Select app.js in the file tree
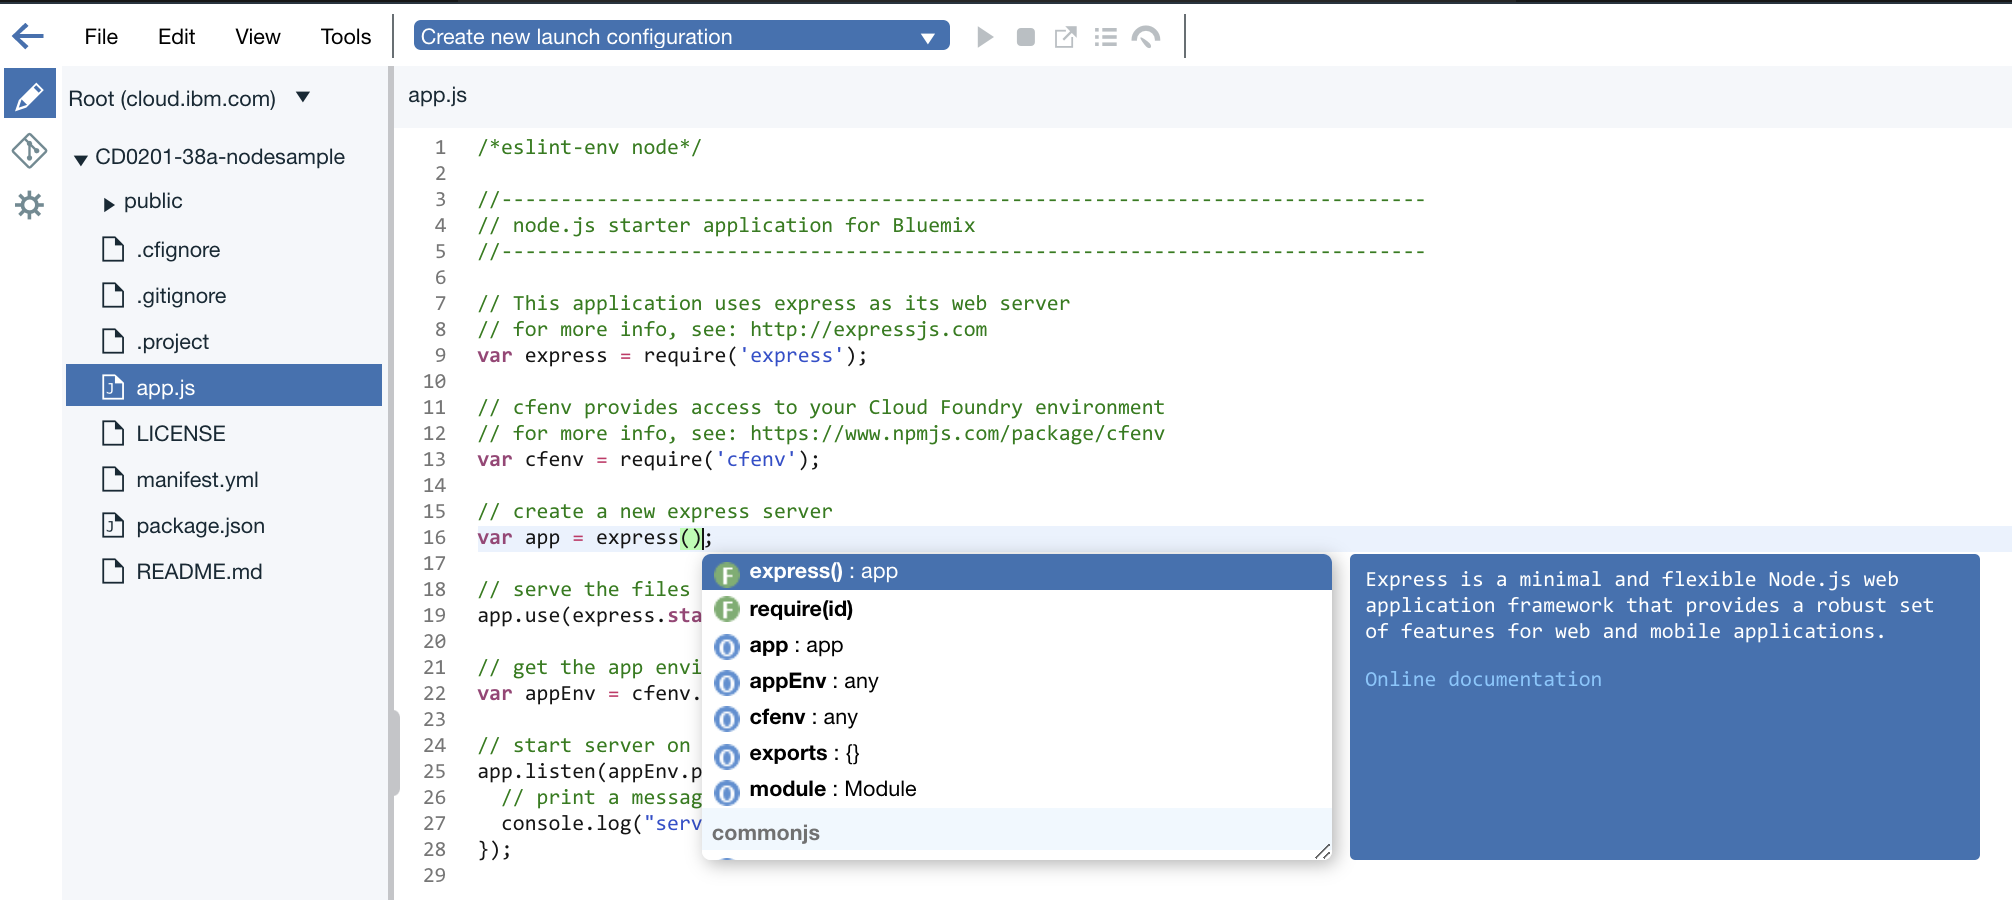 [x=224, y=386]
